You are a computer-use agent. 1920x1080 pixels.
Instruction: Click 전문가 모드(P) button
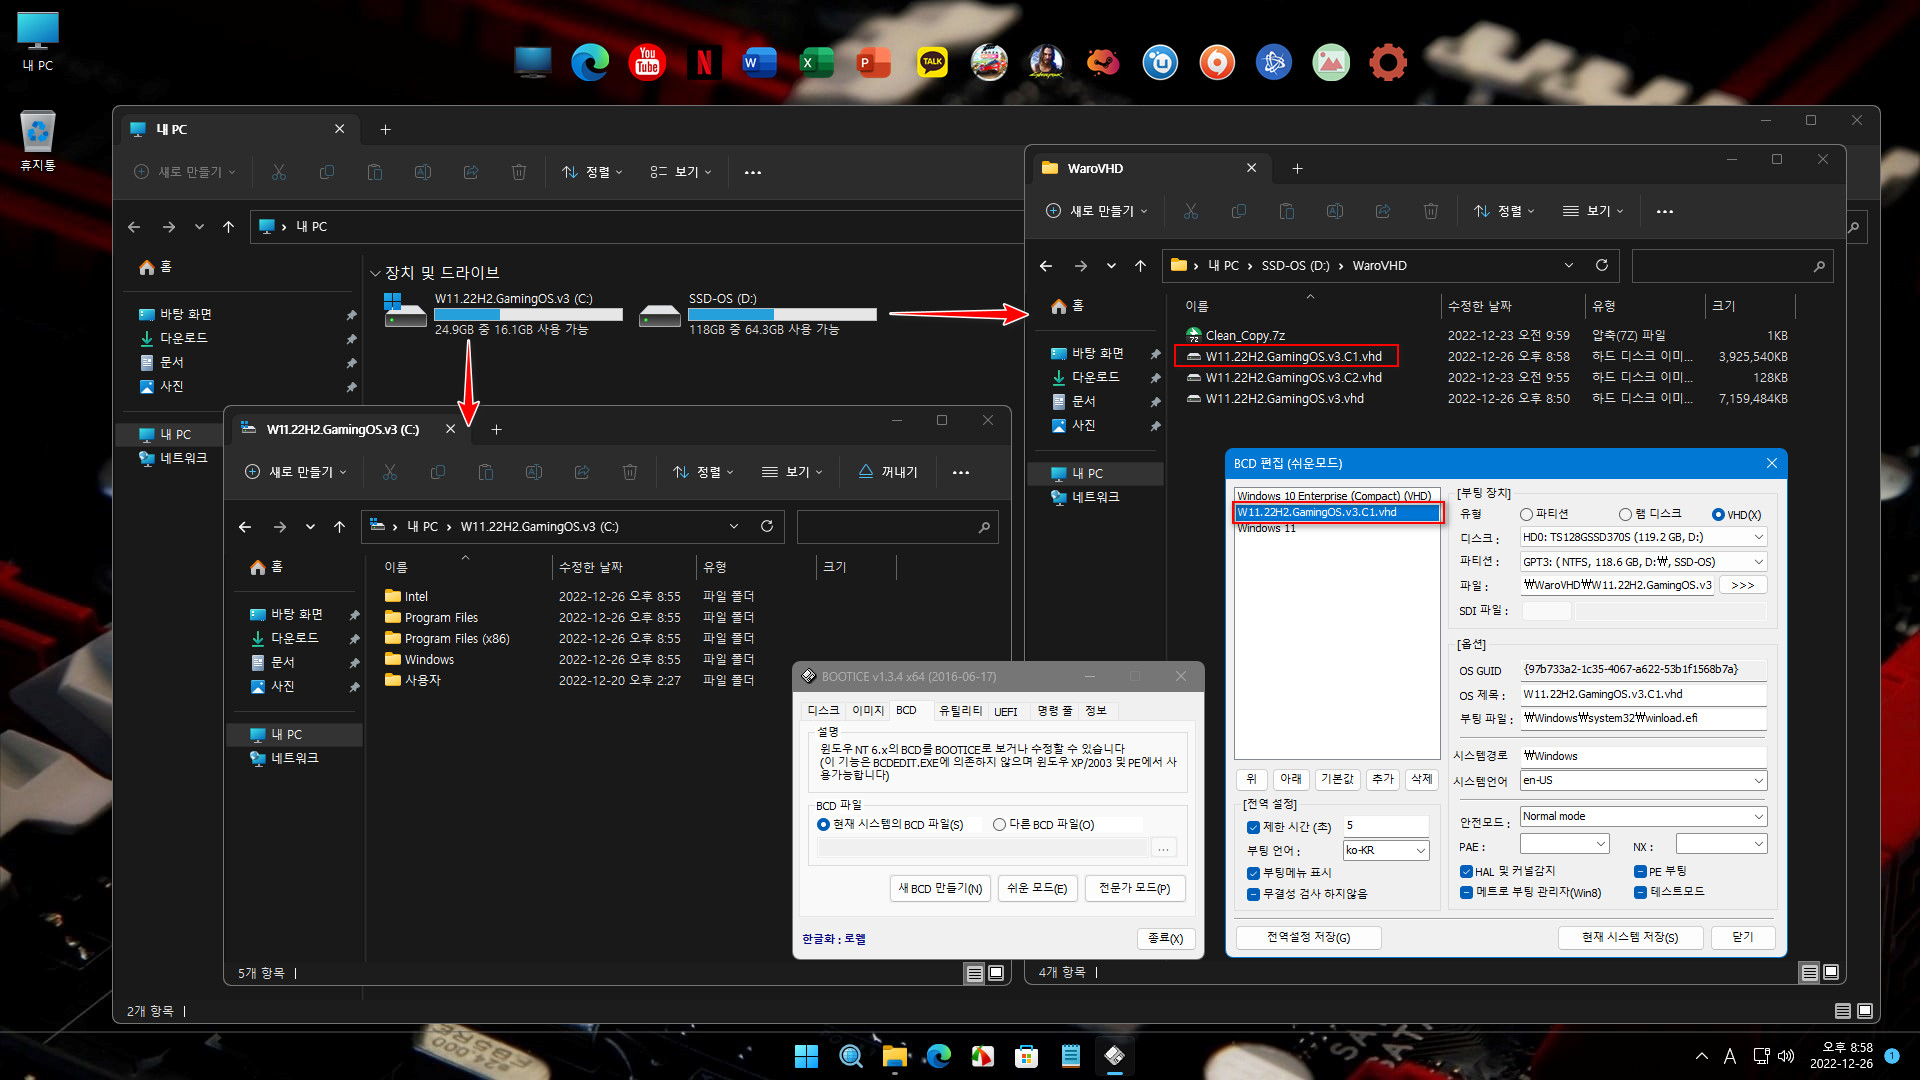pos(1134,888)
